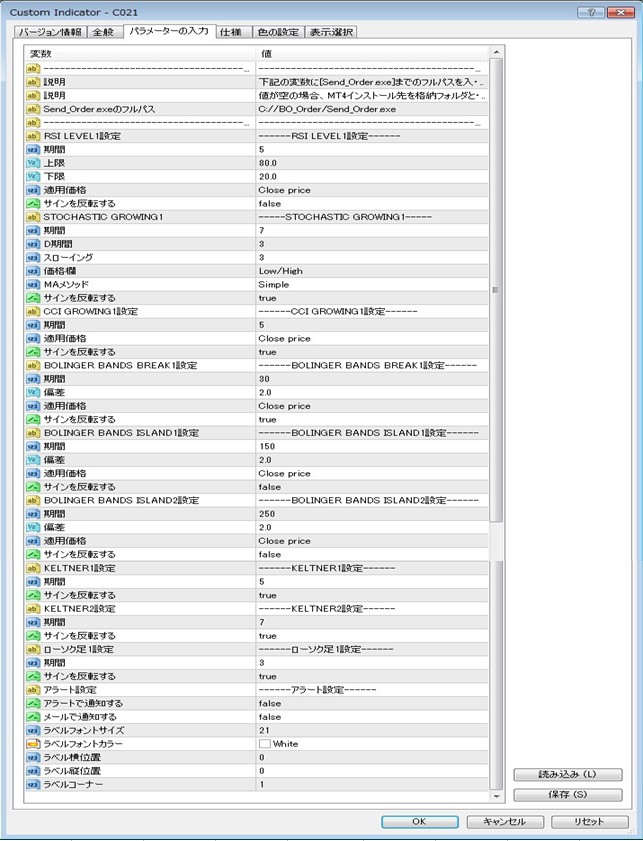The height and width of the screenshot is (841, 643).
Task: Click the vertical scrollbar thumb of parameter list
Action: (x=496, y=290)
